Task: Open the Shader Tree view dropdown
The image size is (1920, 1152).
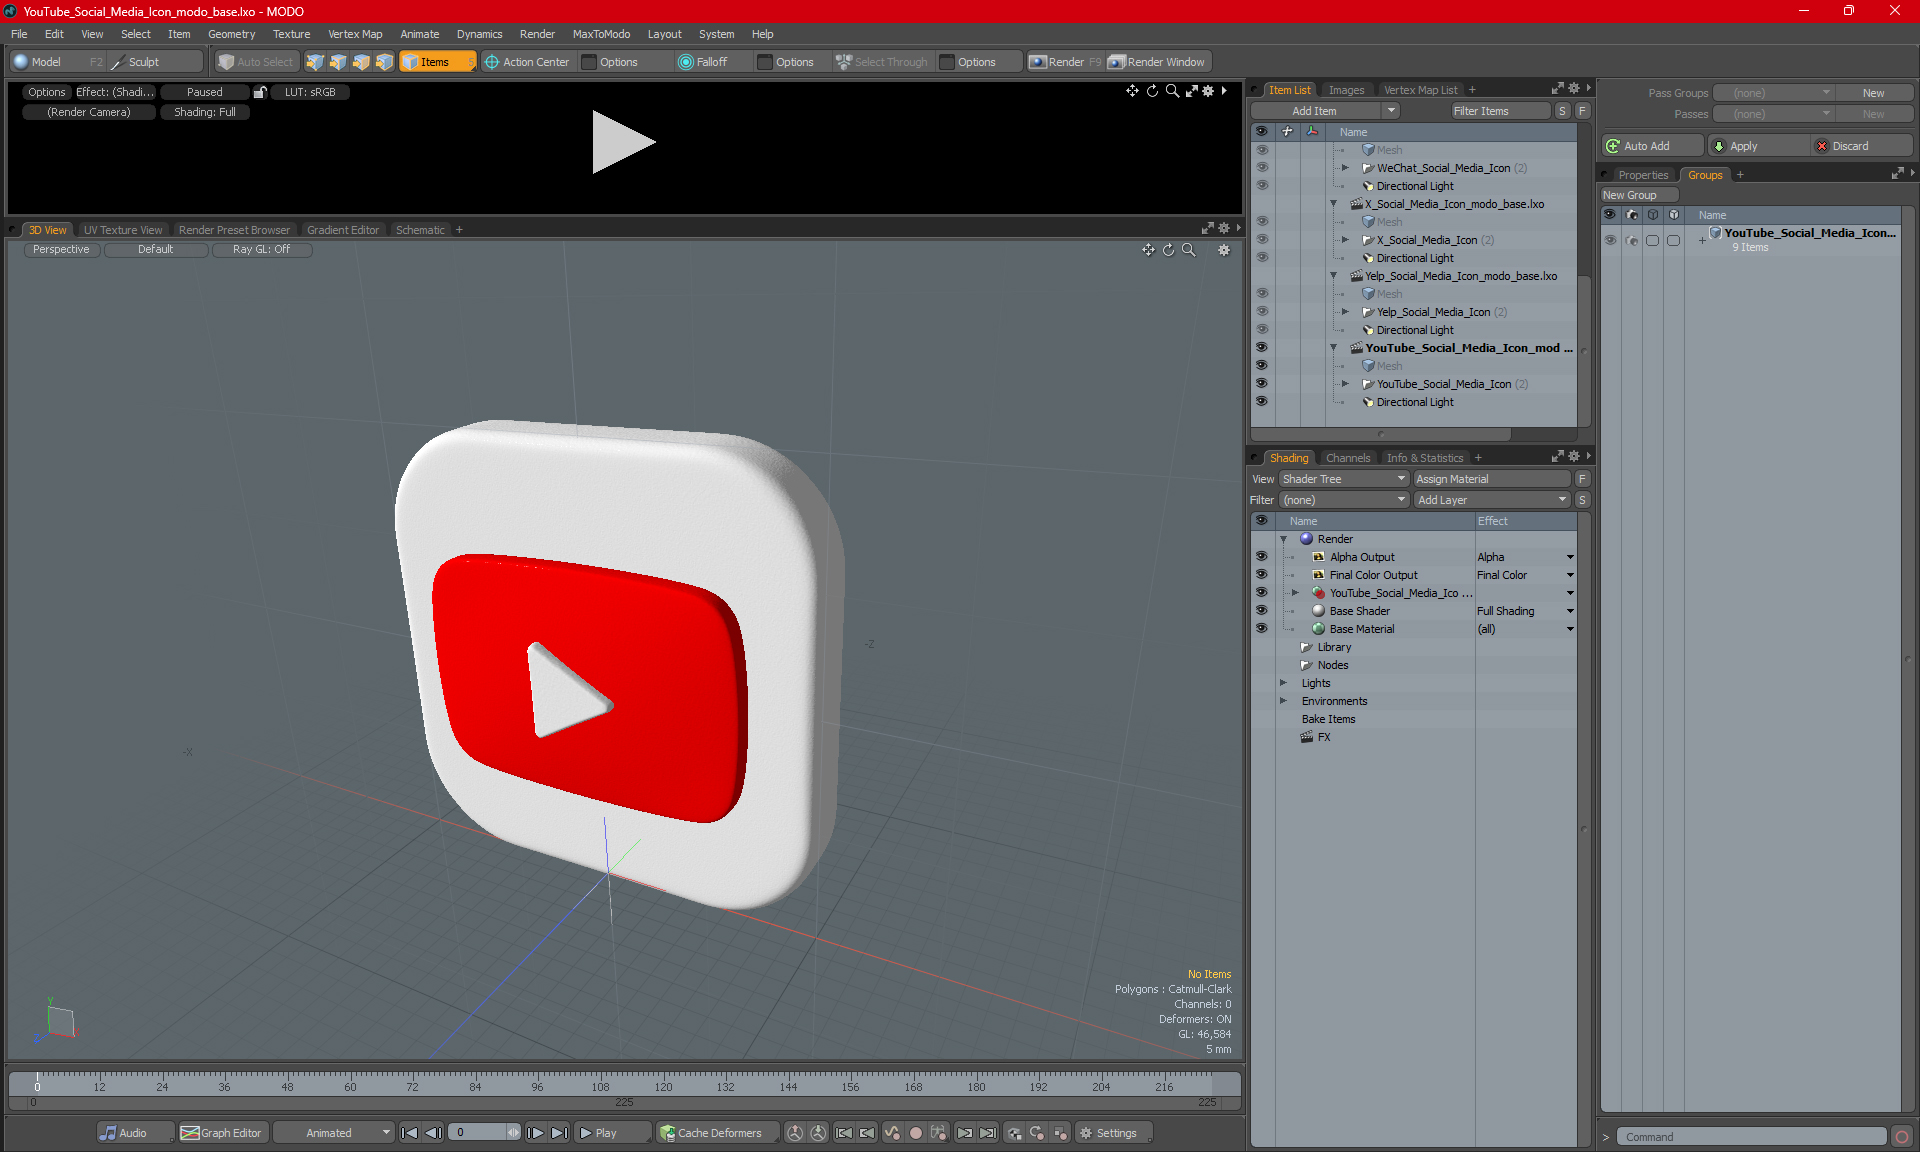Action: [x=1343, y=479]
